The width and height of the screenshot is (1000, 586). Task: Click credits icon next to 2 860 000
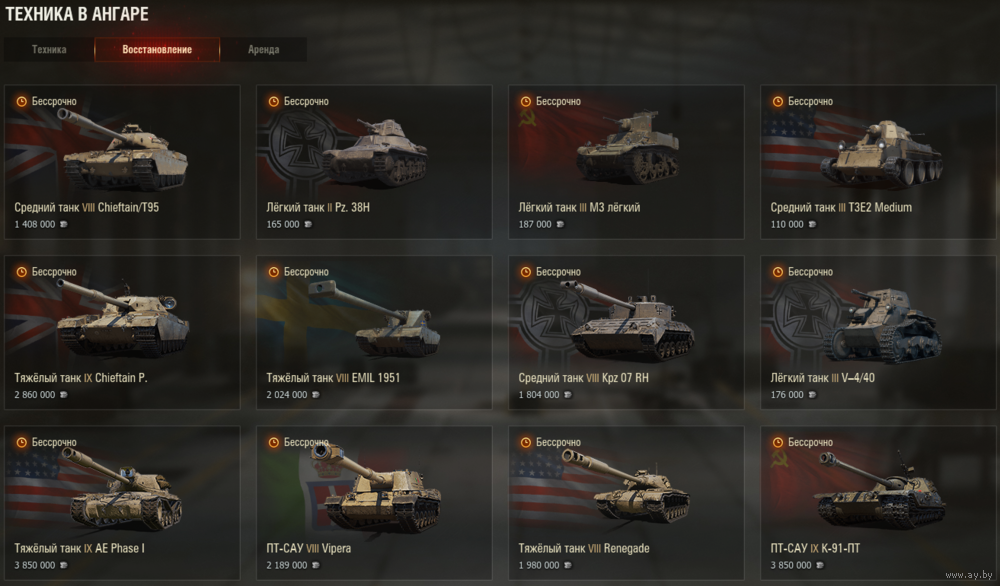point(63,395)
